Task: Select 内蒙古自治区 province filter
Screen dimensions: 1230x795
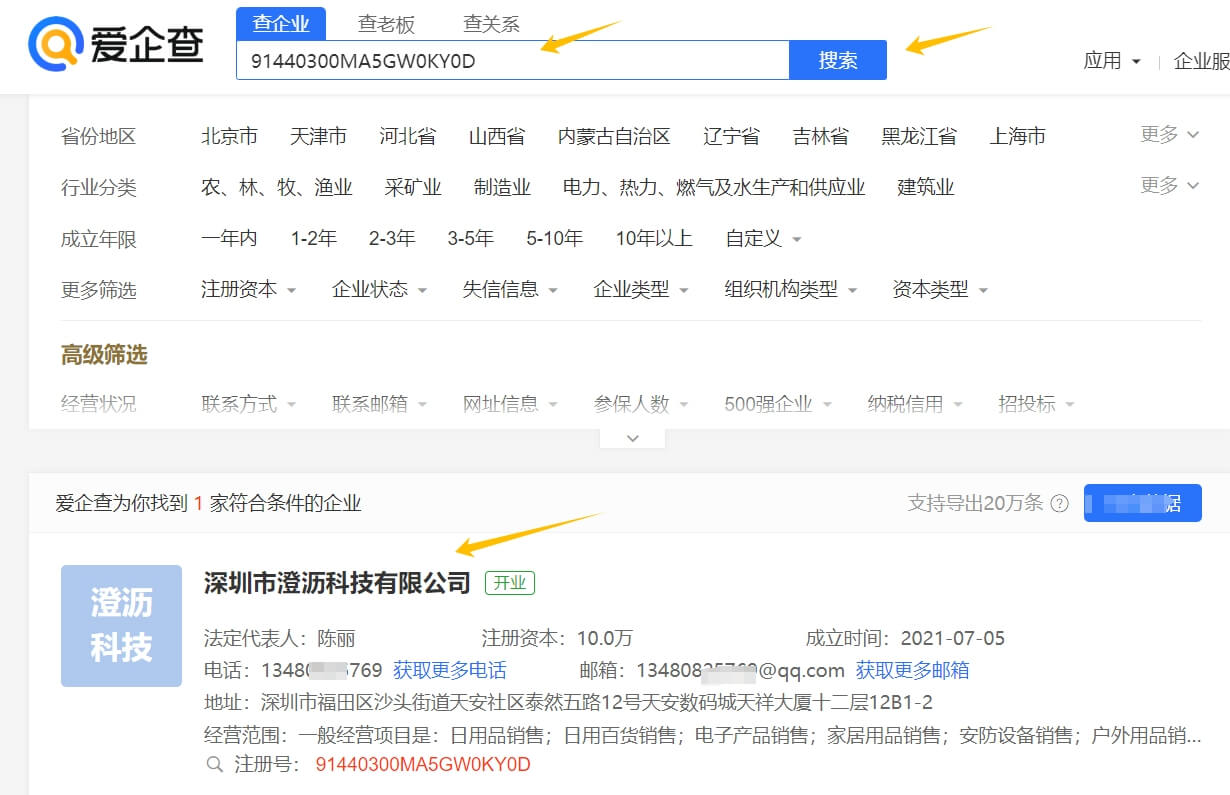Action: 614,136
